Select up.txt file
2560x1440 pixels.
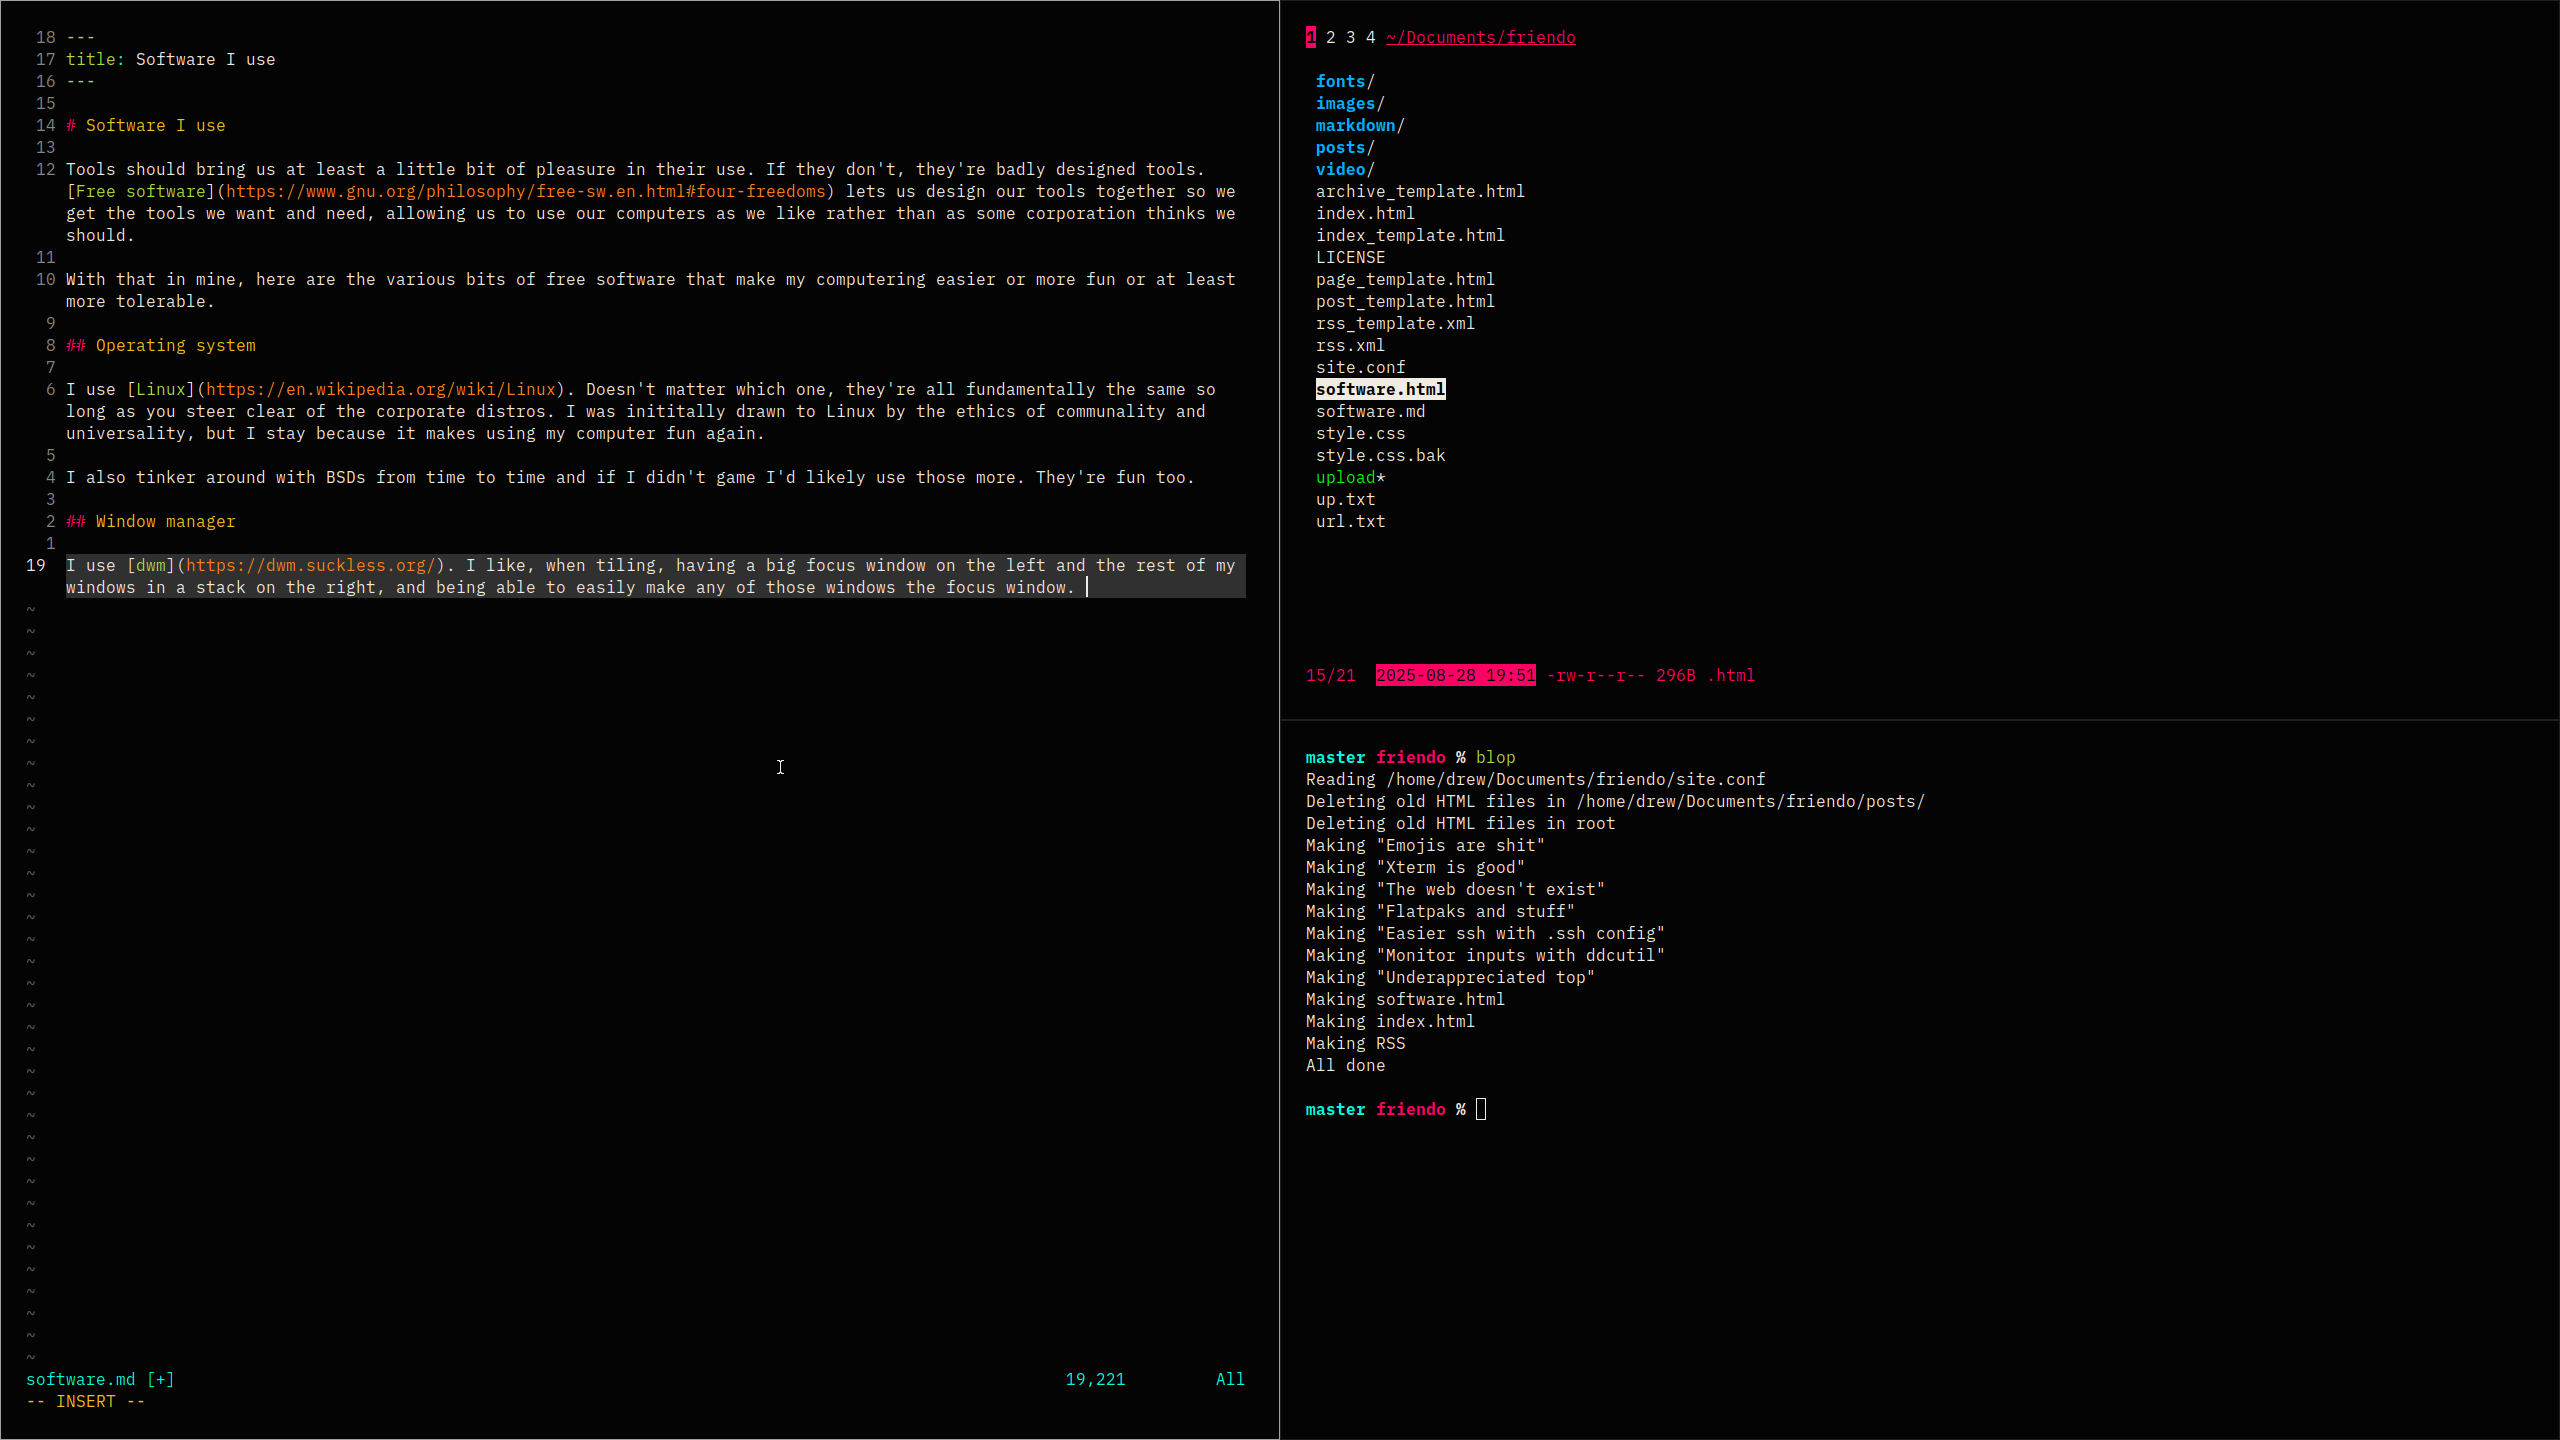pyautogui.click(x=1345, y=499)
